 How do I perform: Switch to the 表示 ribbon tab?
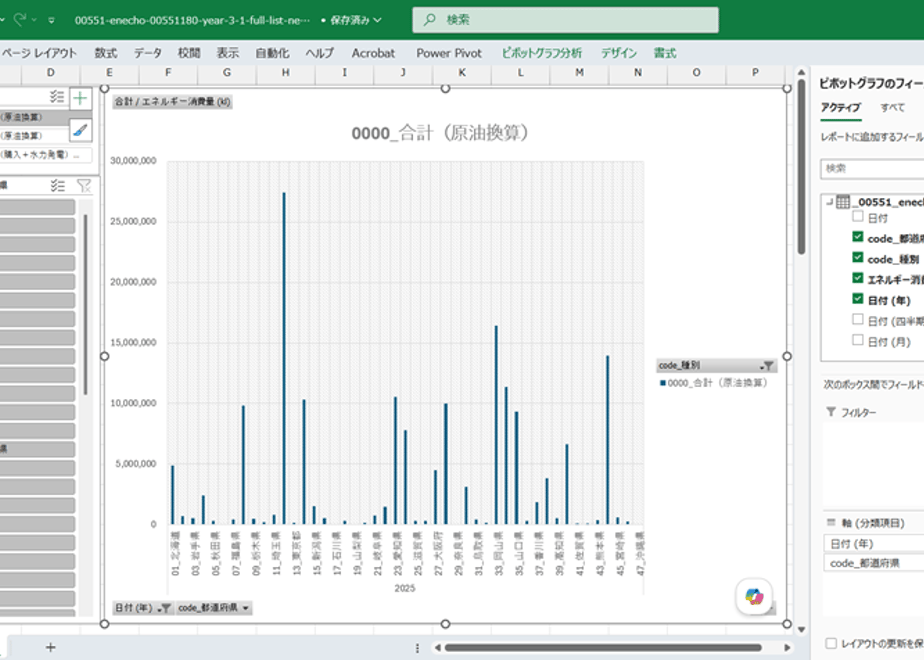(x=227, y=53)
